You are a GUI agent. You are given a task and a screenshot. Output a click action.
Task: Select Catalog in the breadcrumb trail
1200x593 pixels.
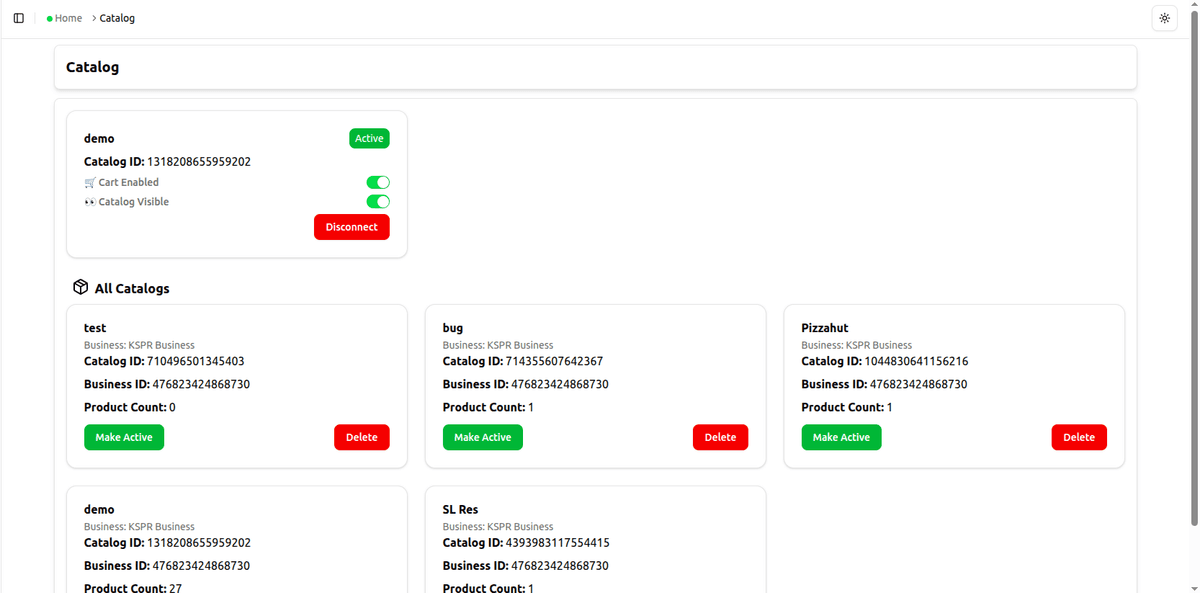[x=117, y=18]
